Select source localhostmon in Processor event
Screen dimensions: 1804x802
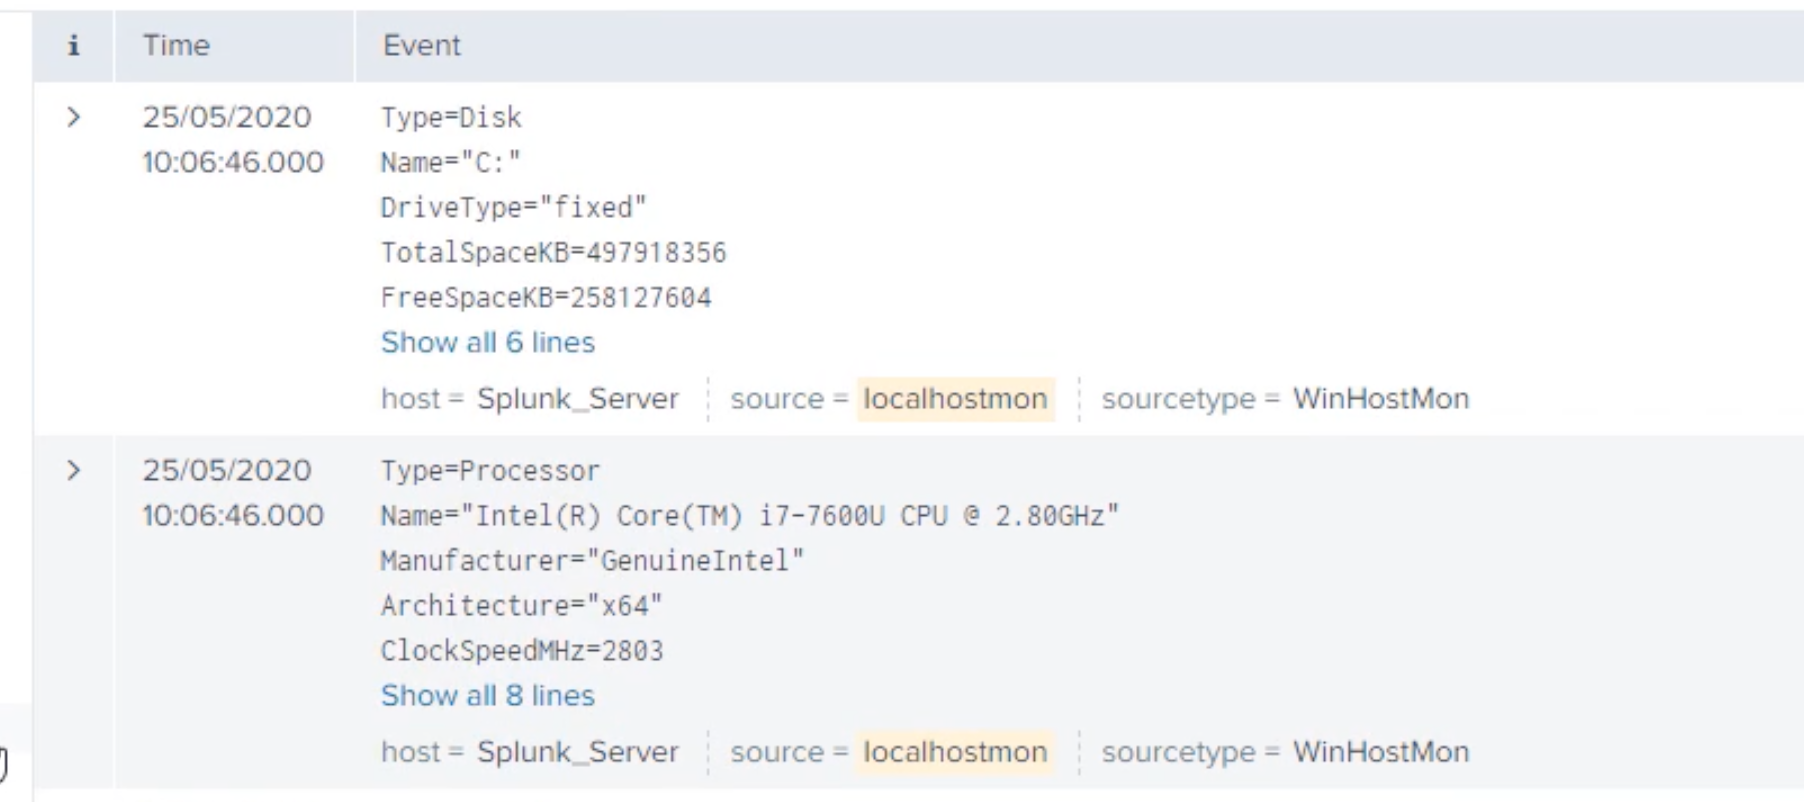coord(955,751)
